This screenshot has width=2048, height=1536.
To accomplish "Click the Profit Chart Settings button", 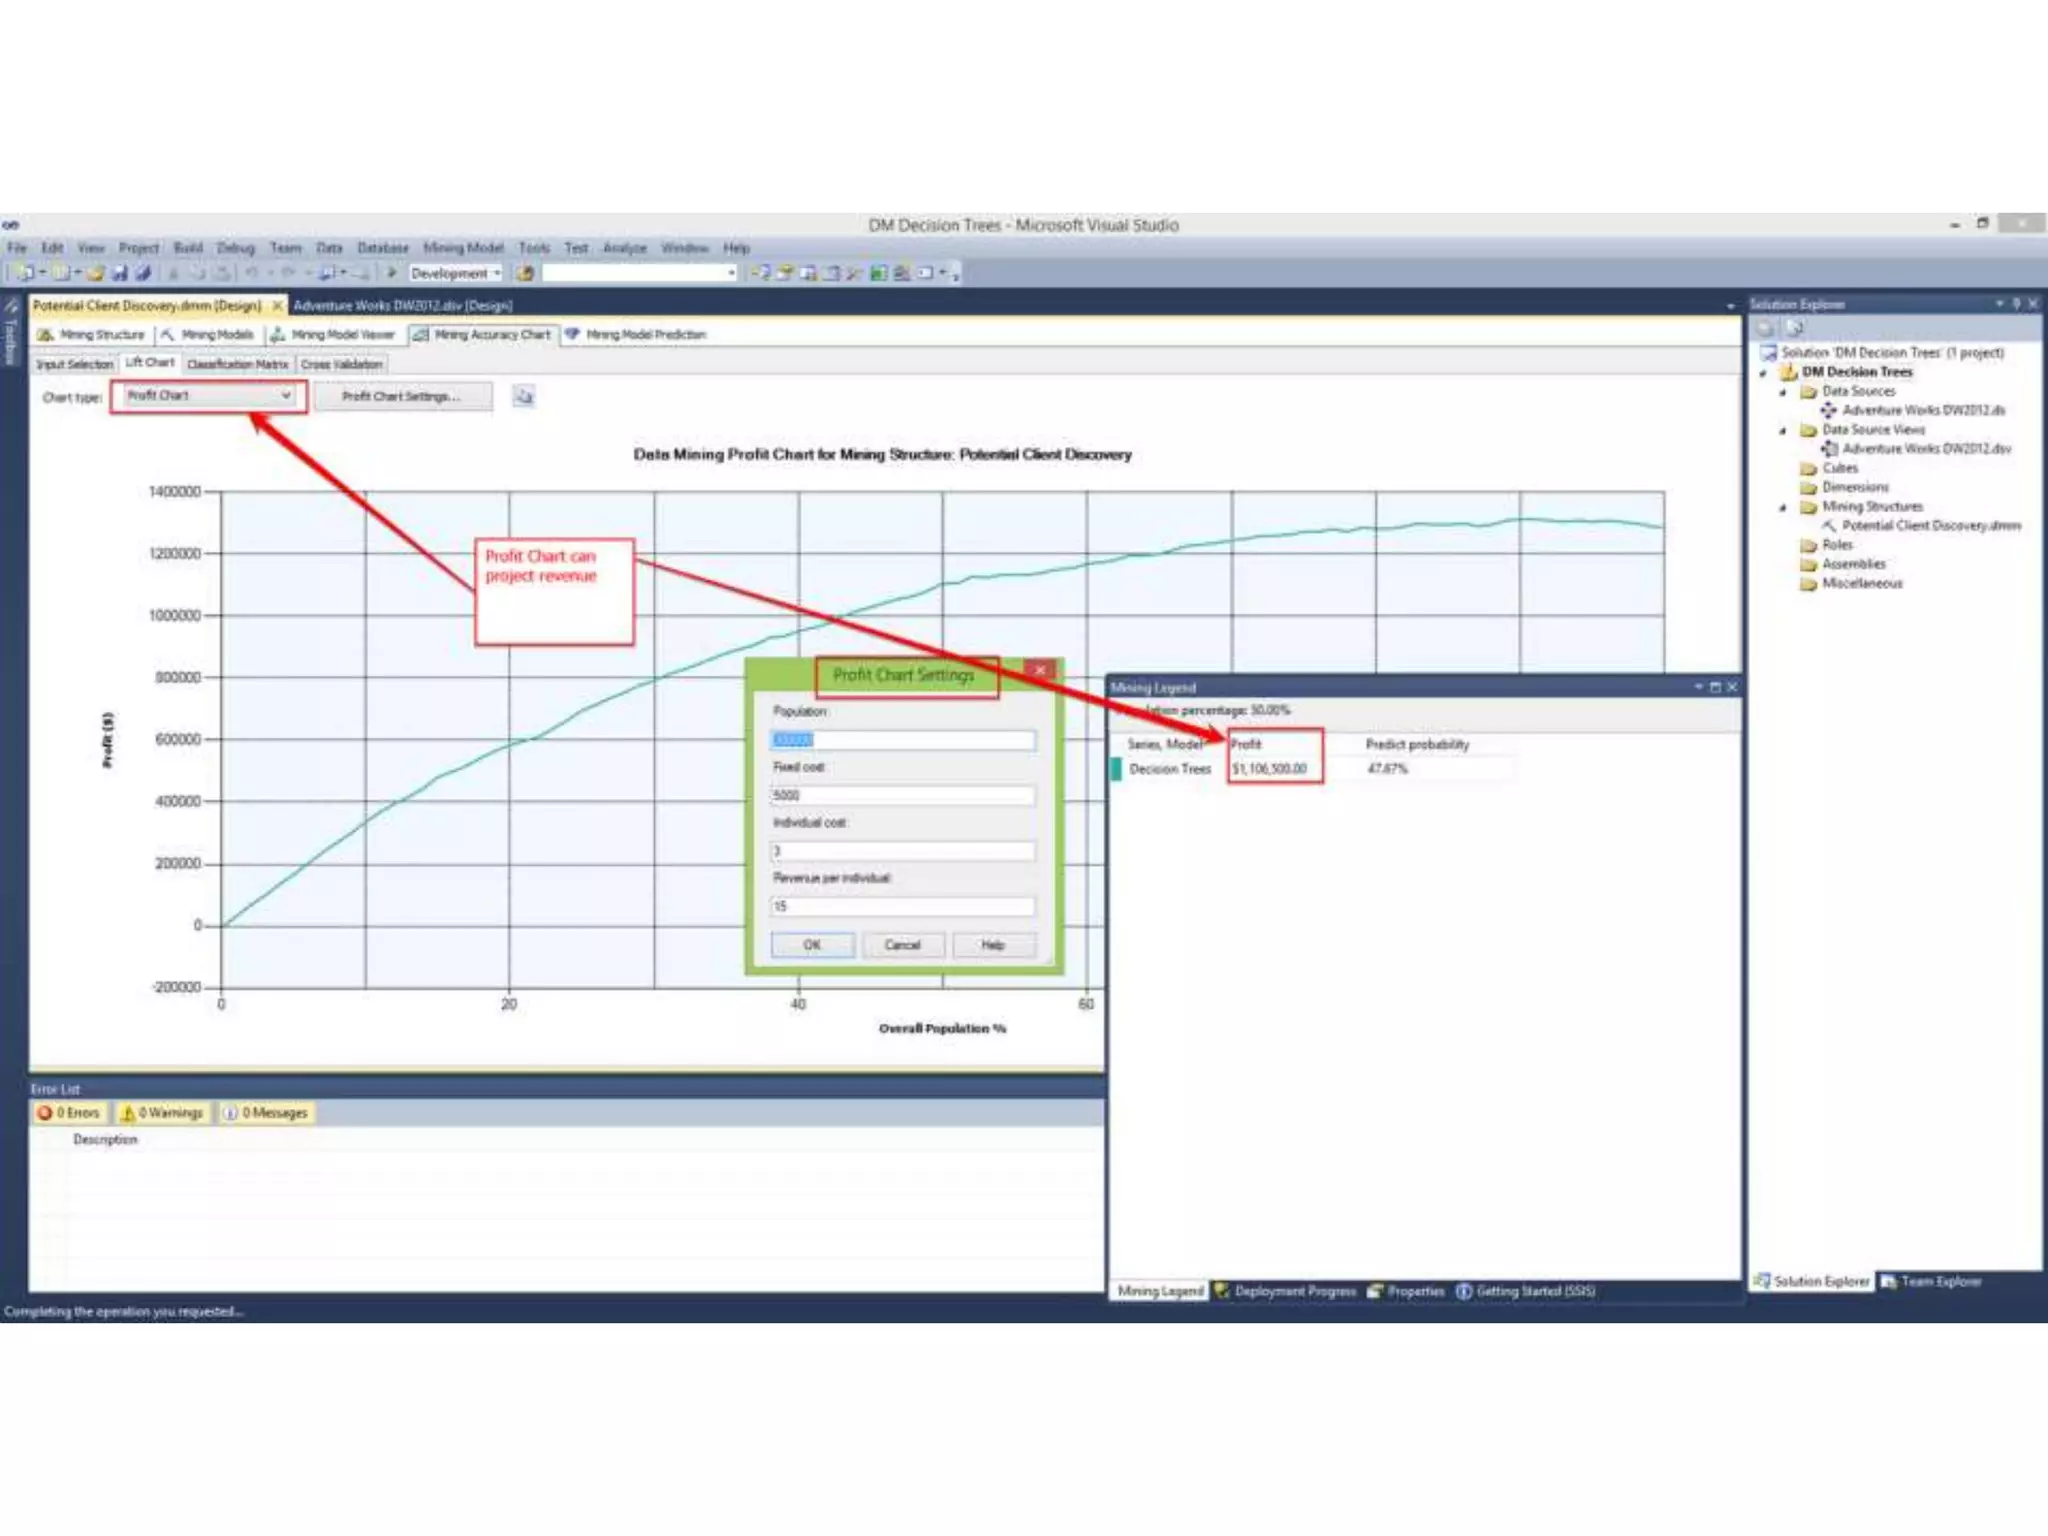I will coord(402,396).
